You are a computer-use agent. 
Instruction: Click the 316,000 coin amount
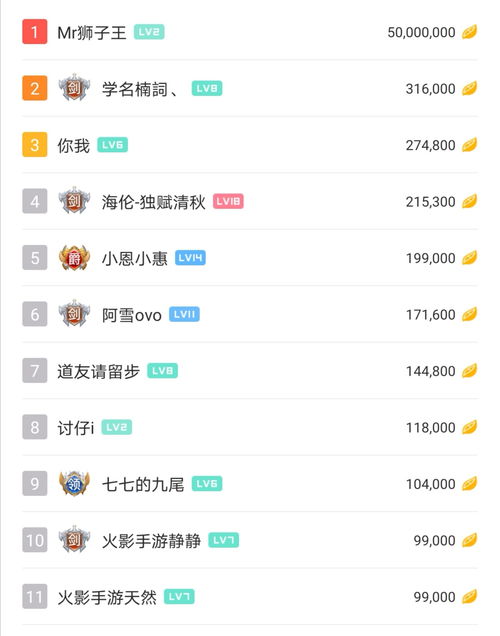(x=430, y=89)
